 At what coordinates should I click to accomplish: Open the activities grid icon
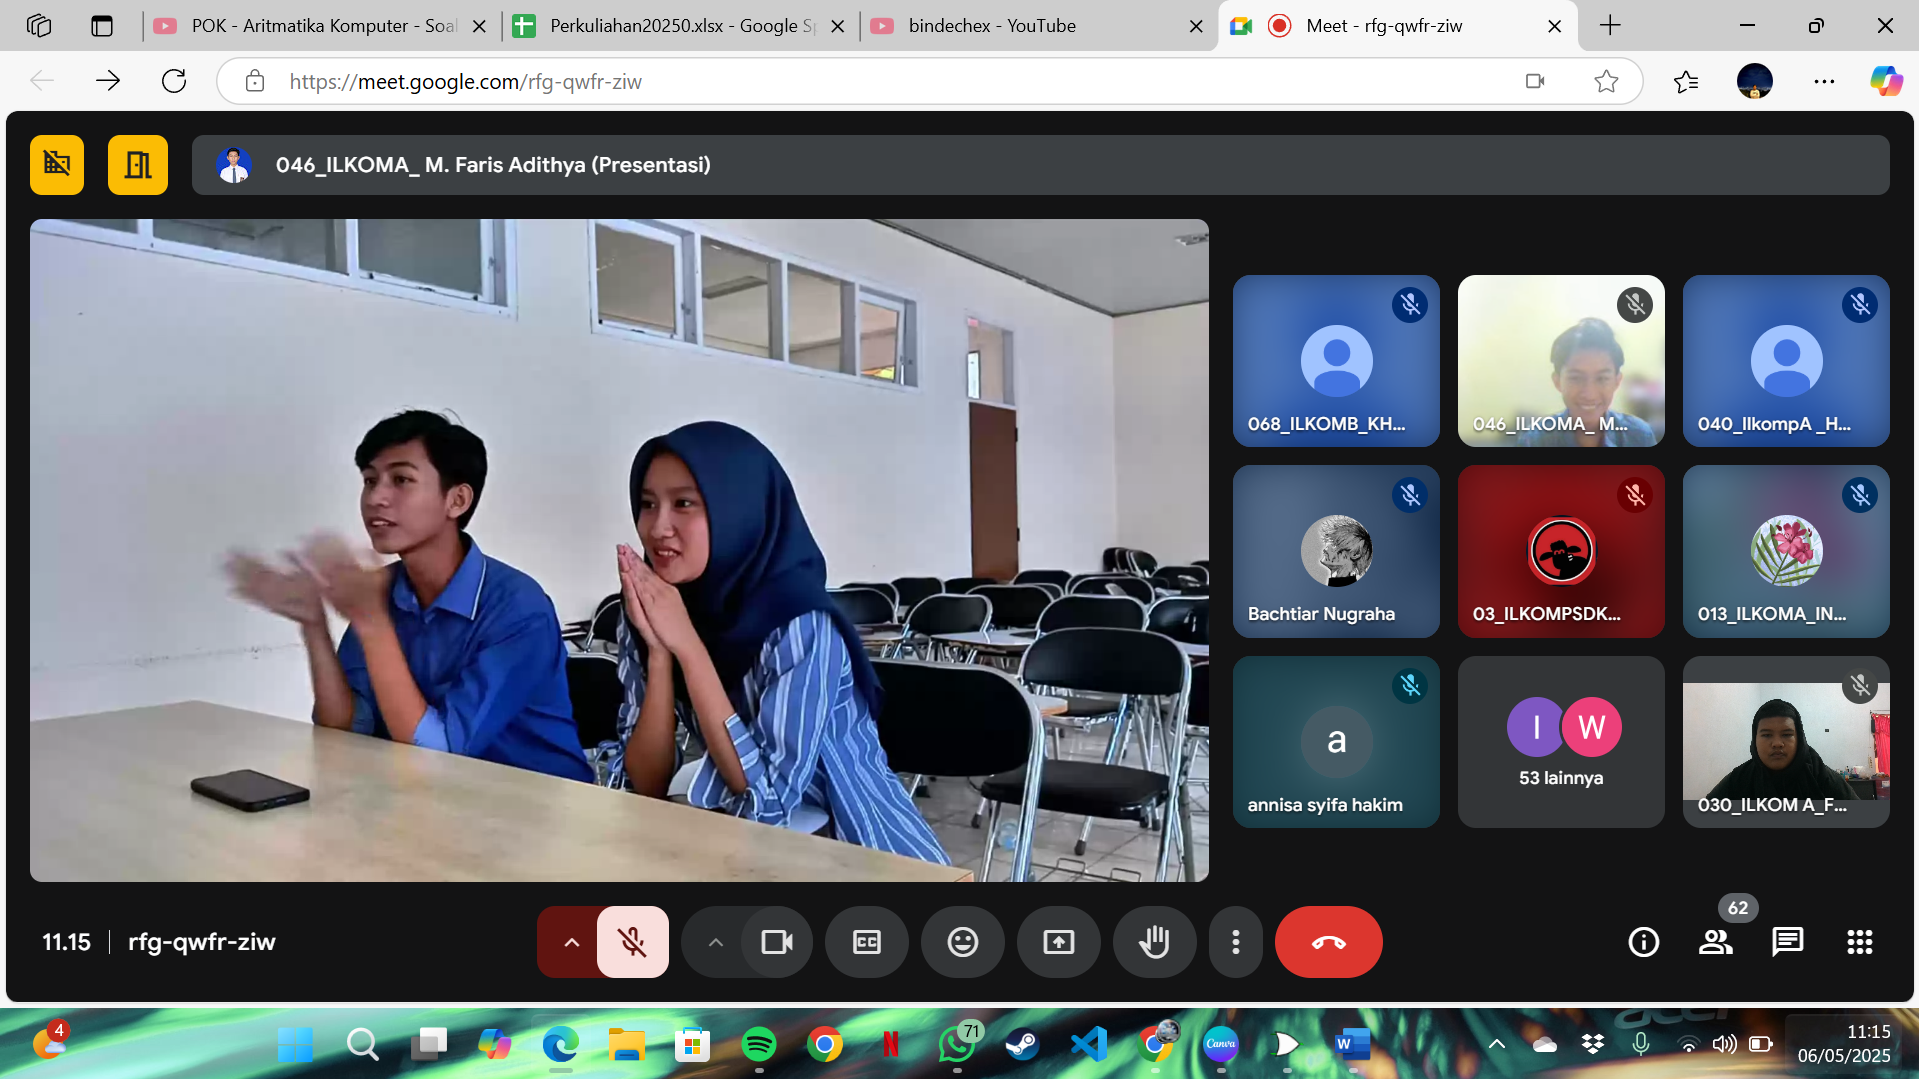click(x=1859, y=942)
